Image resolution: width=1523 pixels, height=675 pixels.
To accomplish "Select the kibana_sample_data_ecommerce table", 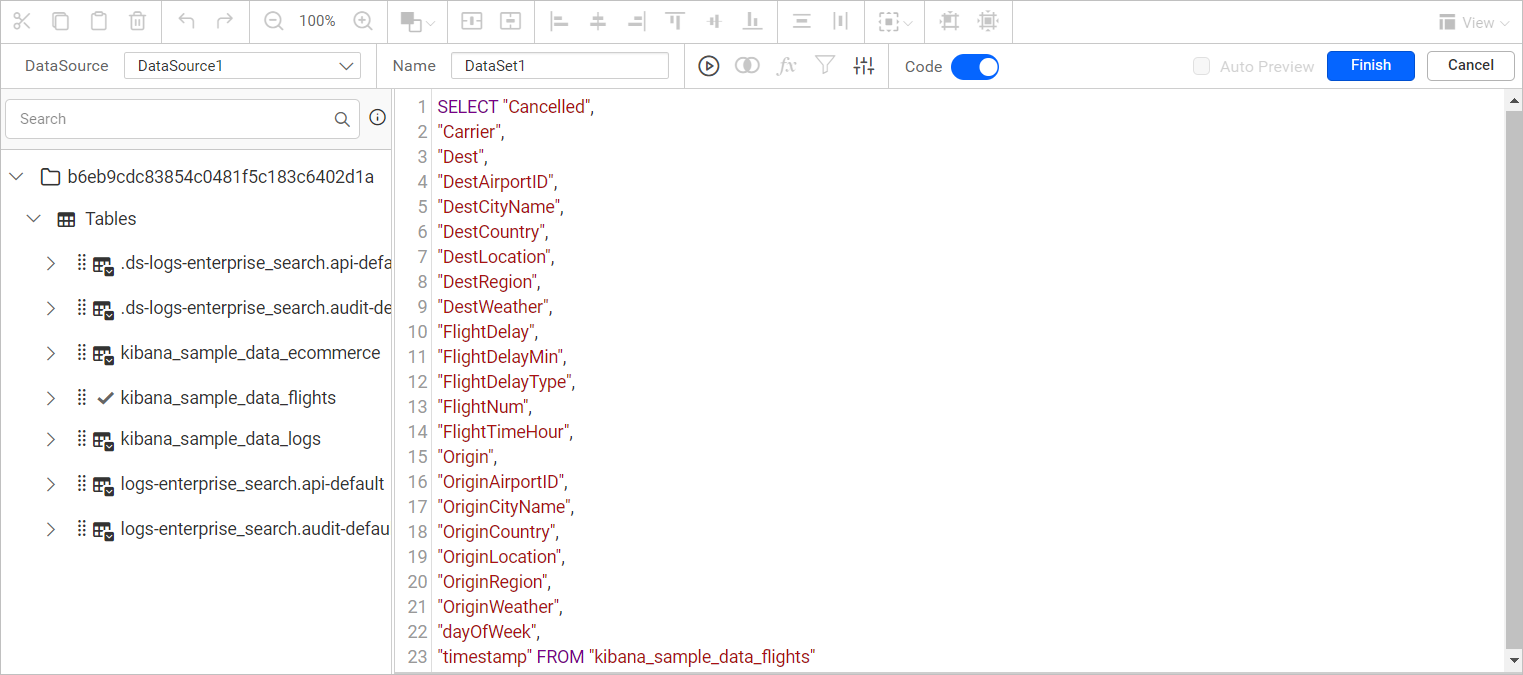I will (250, 353).
